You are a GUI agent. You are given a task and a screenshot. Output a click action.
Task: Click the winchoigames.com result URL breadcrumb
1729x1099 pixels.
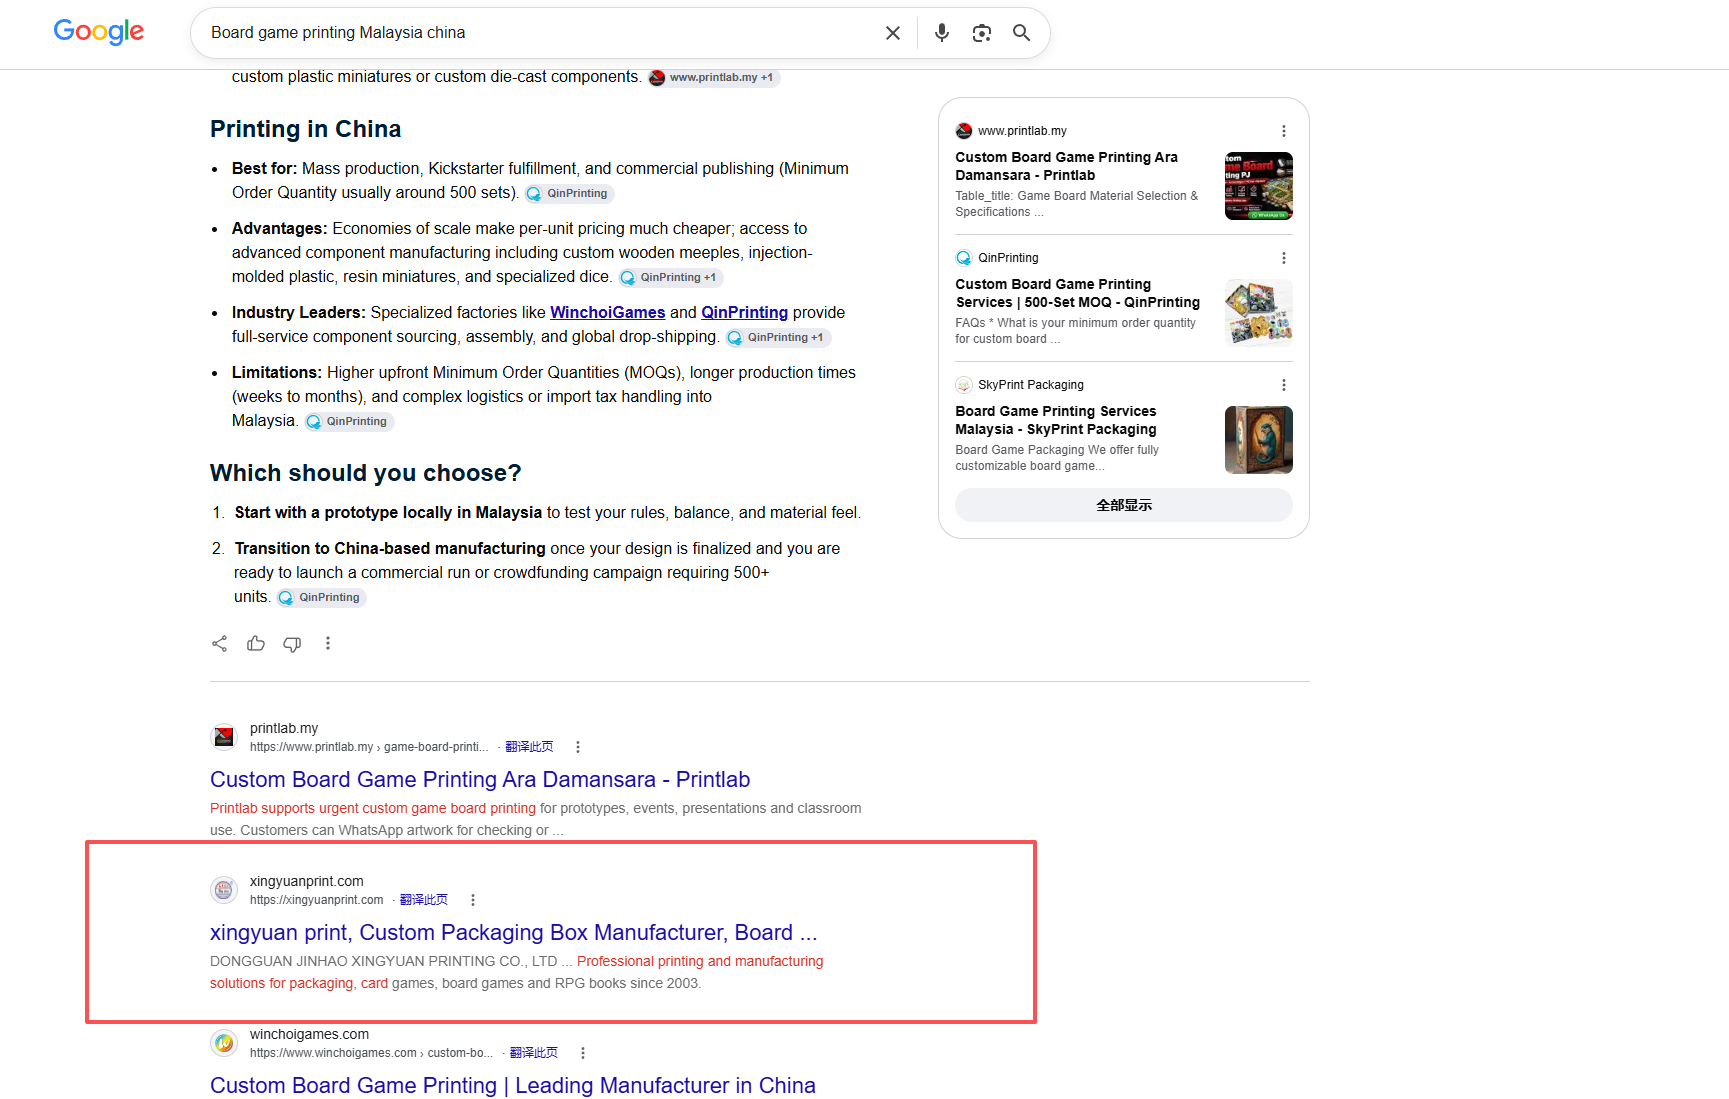[371, 1053]
